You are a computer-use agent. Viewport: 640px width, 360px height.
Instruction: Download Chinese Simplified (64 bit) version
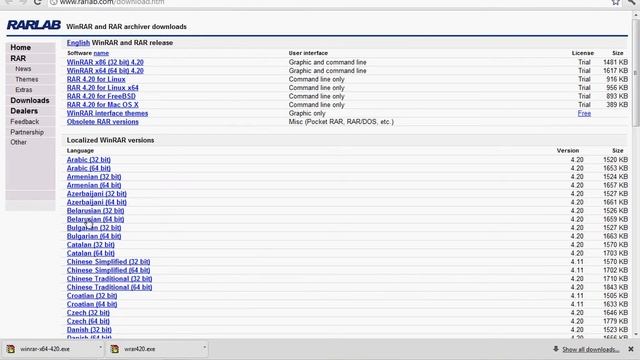coord(109,270)
